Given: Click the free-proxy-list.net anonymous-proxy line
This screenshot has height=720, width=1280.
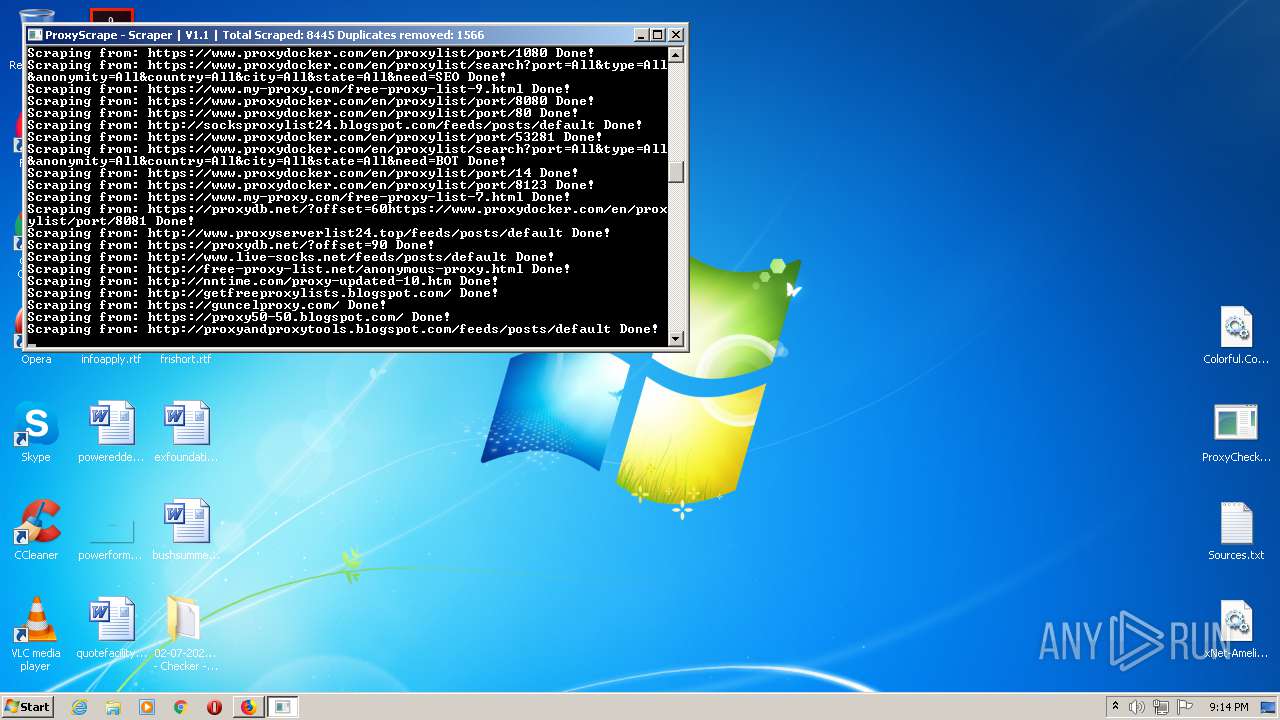Looking at the screenshot, I should click(x=299, y=269).
